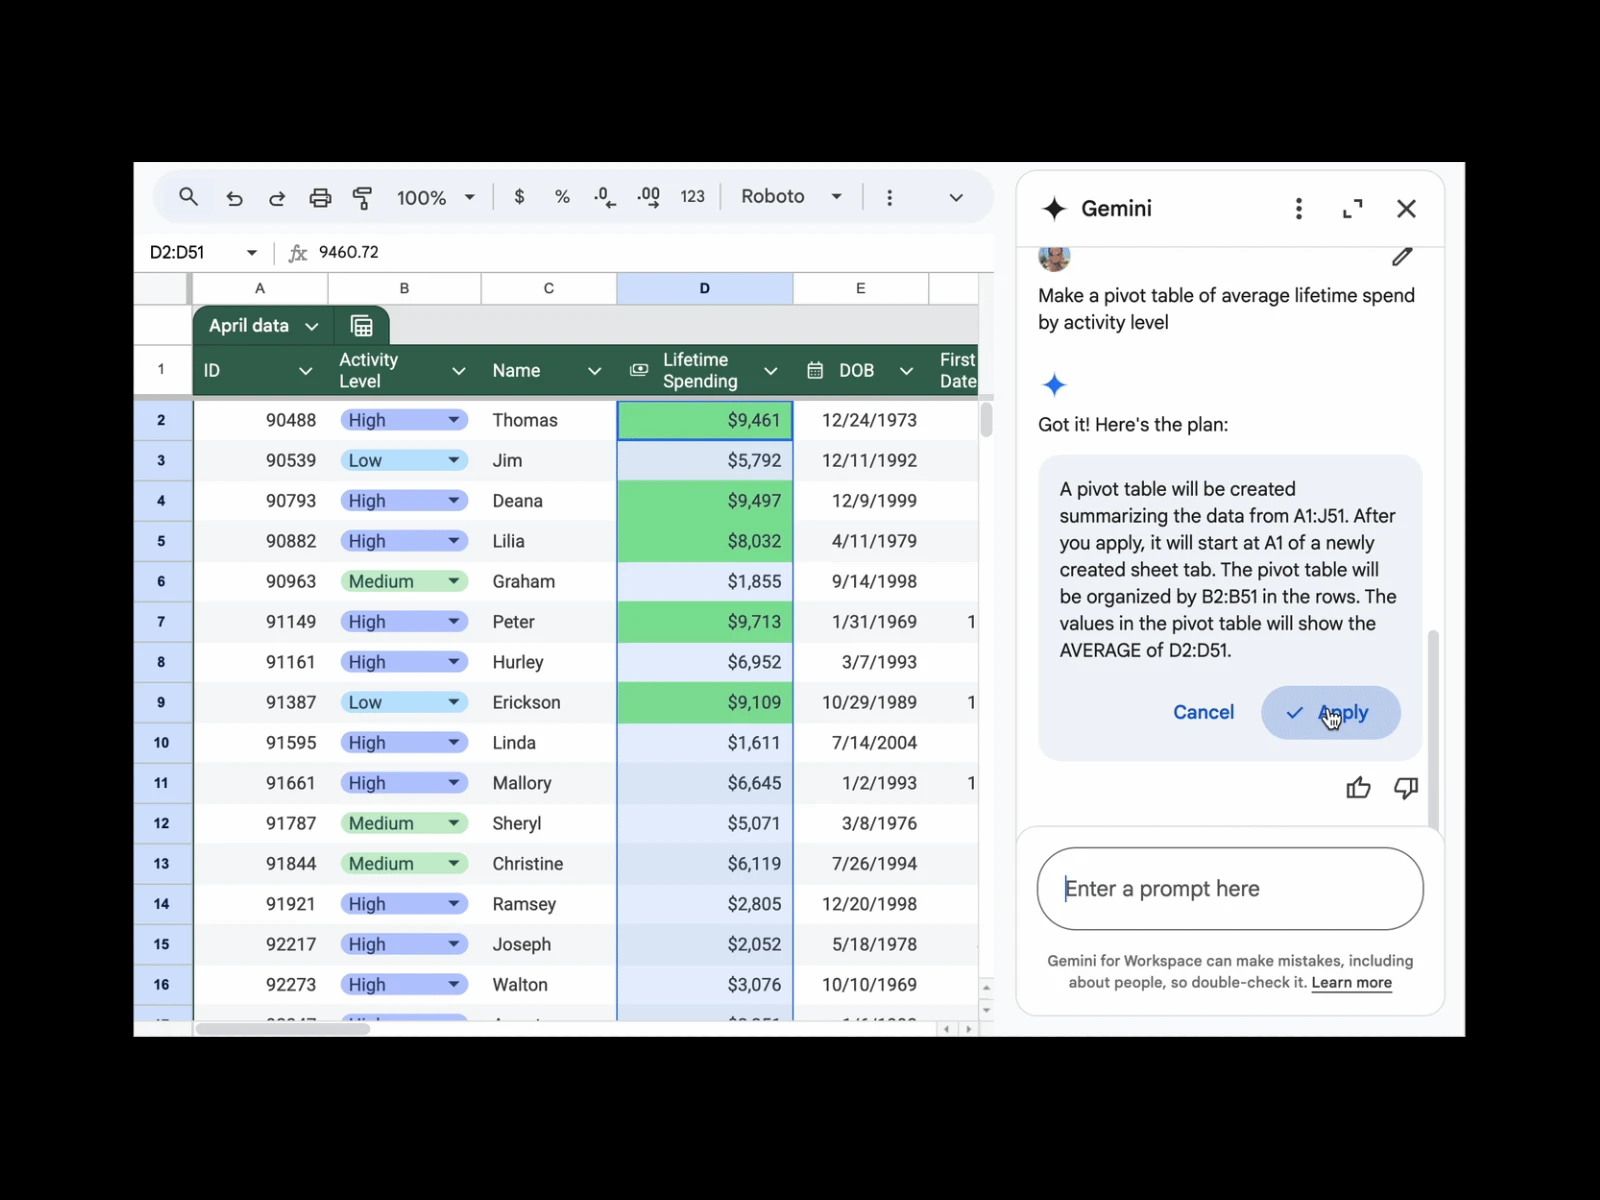Click the formula bar value 9460.72
Screen dimensions: 1600x1200
point(349,252)
